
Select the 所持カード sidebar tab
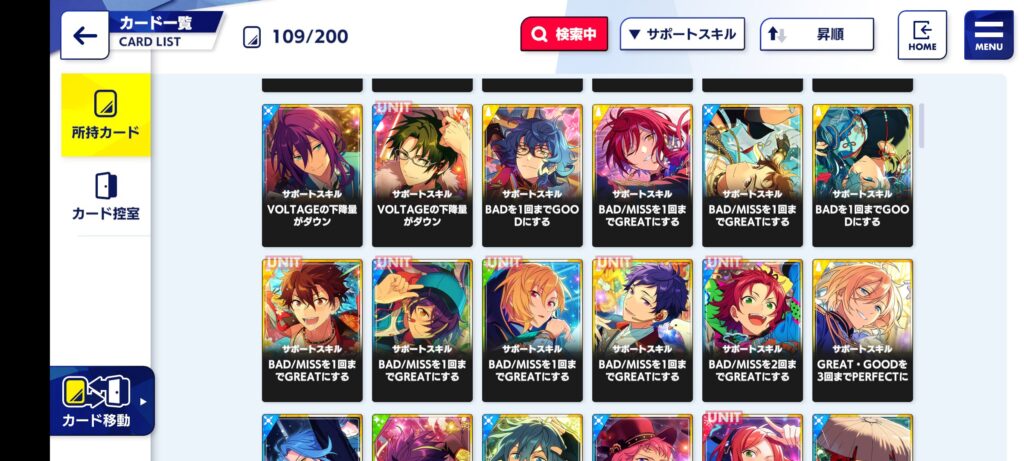tap(106, 115)
